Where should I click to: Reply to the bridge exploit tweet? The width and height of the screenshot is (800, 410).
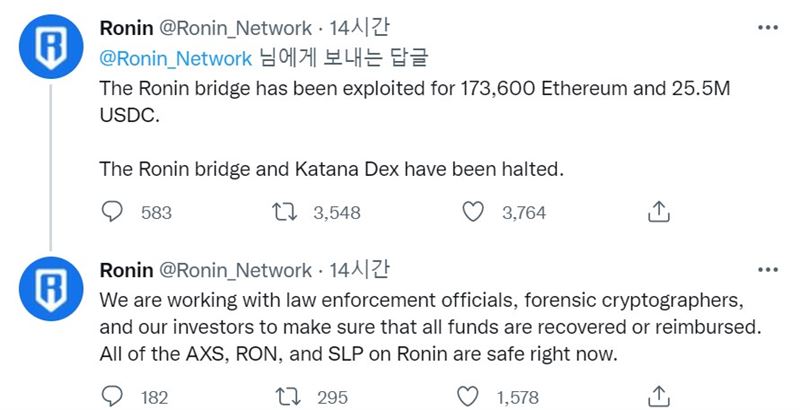pyautogui.click(x=112, y=212)
